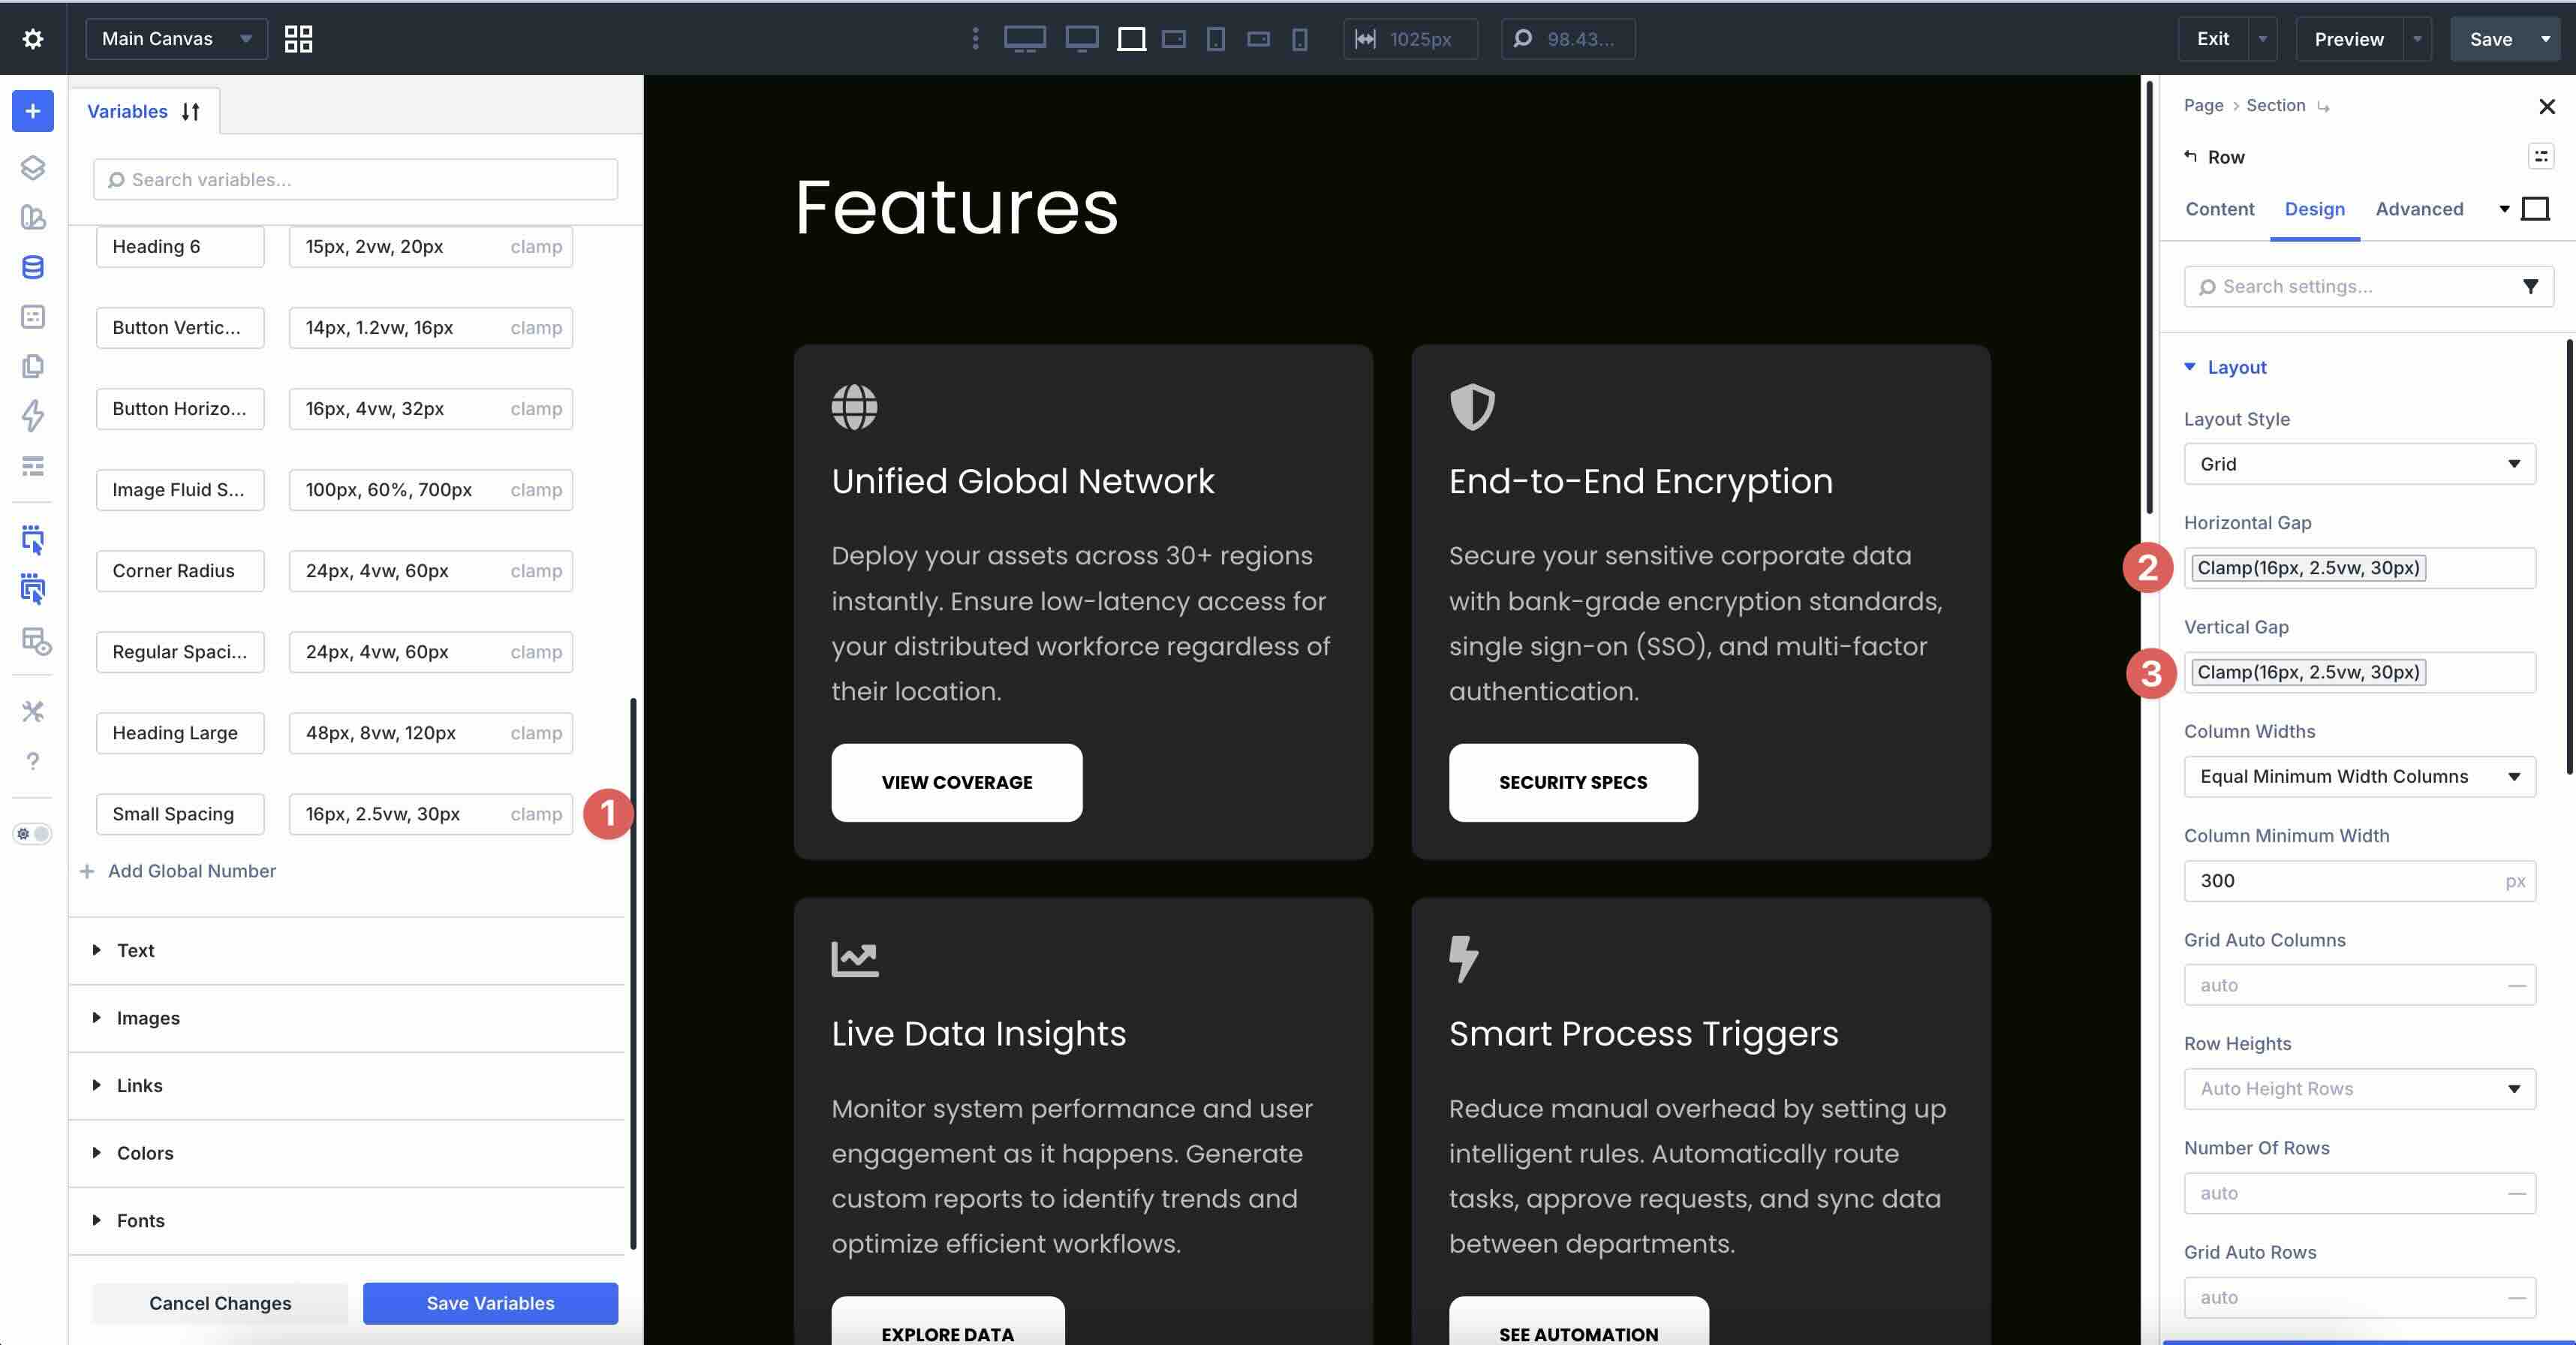The image size is (2576, 1345).
Task: Switch to the Advanced tab
Action: point(2418,209)
